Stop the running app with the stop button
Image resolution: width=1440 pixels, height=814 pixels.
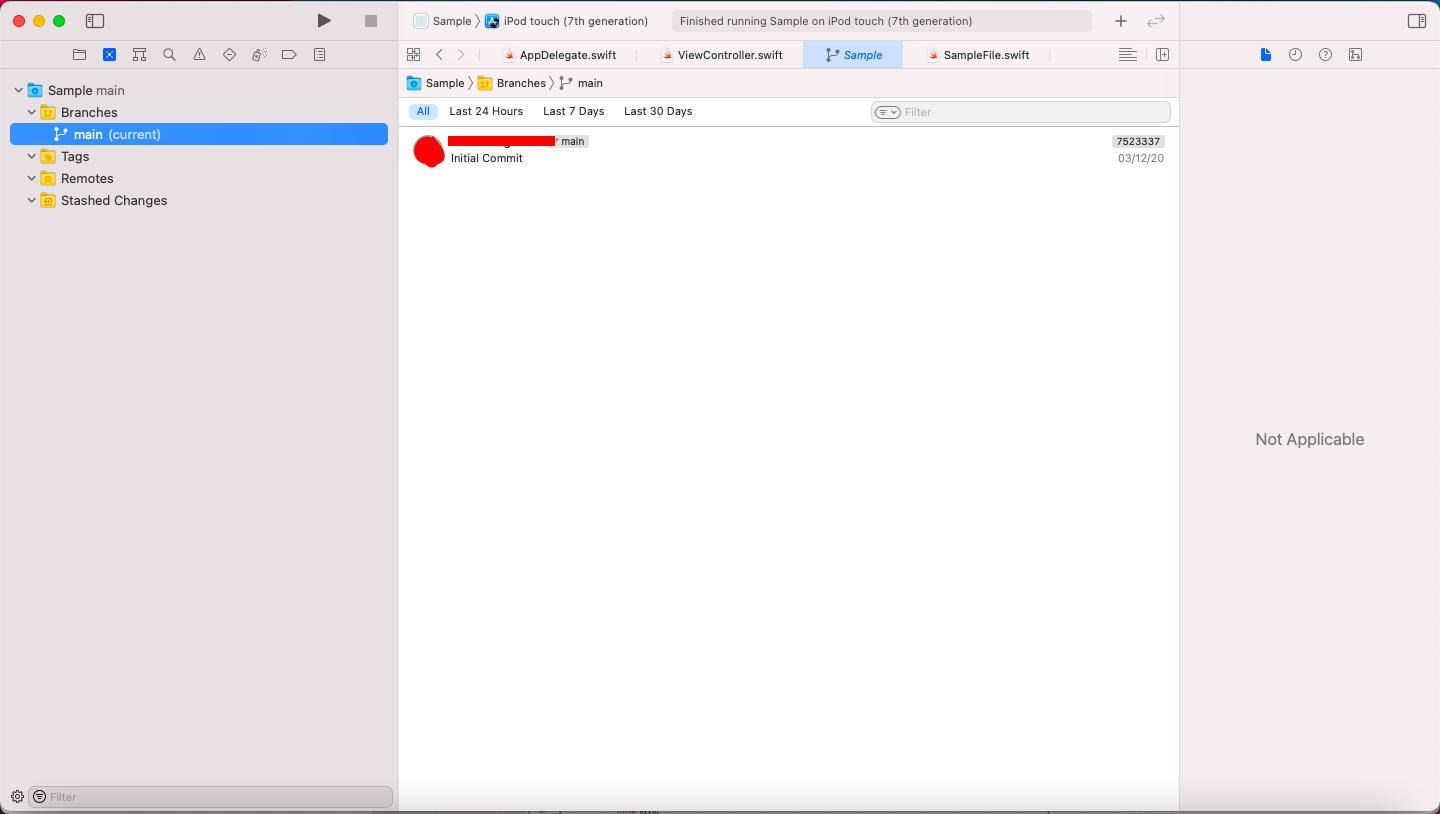[371, 21]
